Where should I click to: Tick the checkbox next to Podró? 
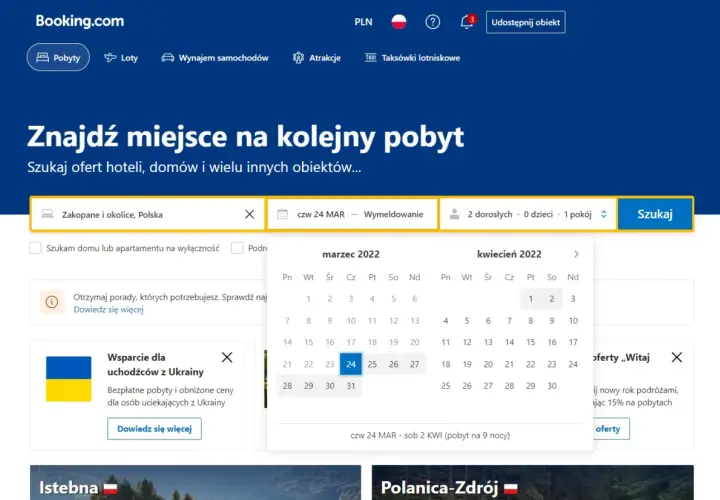[237, 248]
